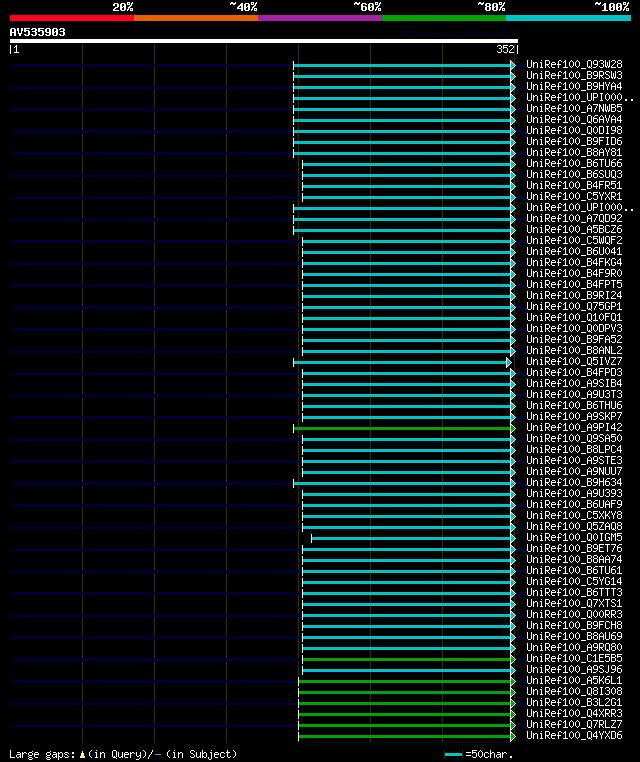Click the shorter cyan bar for Q5IVZ7
The width and height of the screenshot is (640, 762).
(402, 363)
